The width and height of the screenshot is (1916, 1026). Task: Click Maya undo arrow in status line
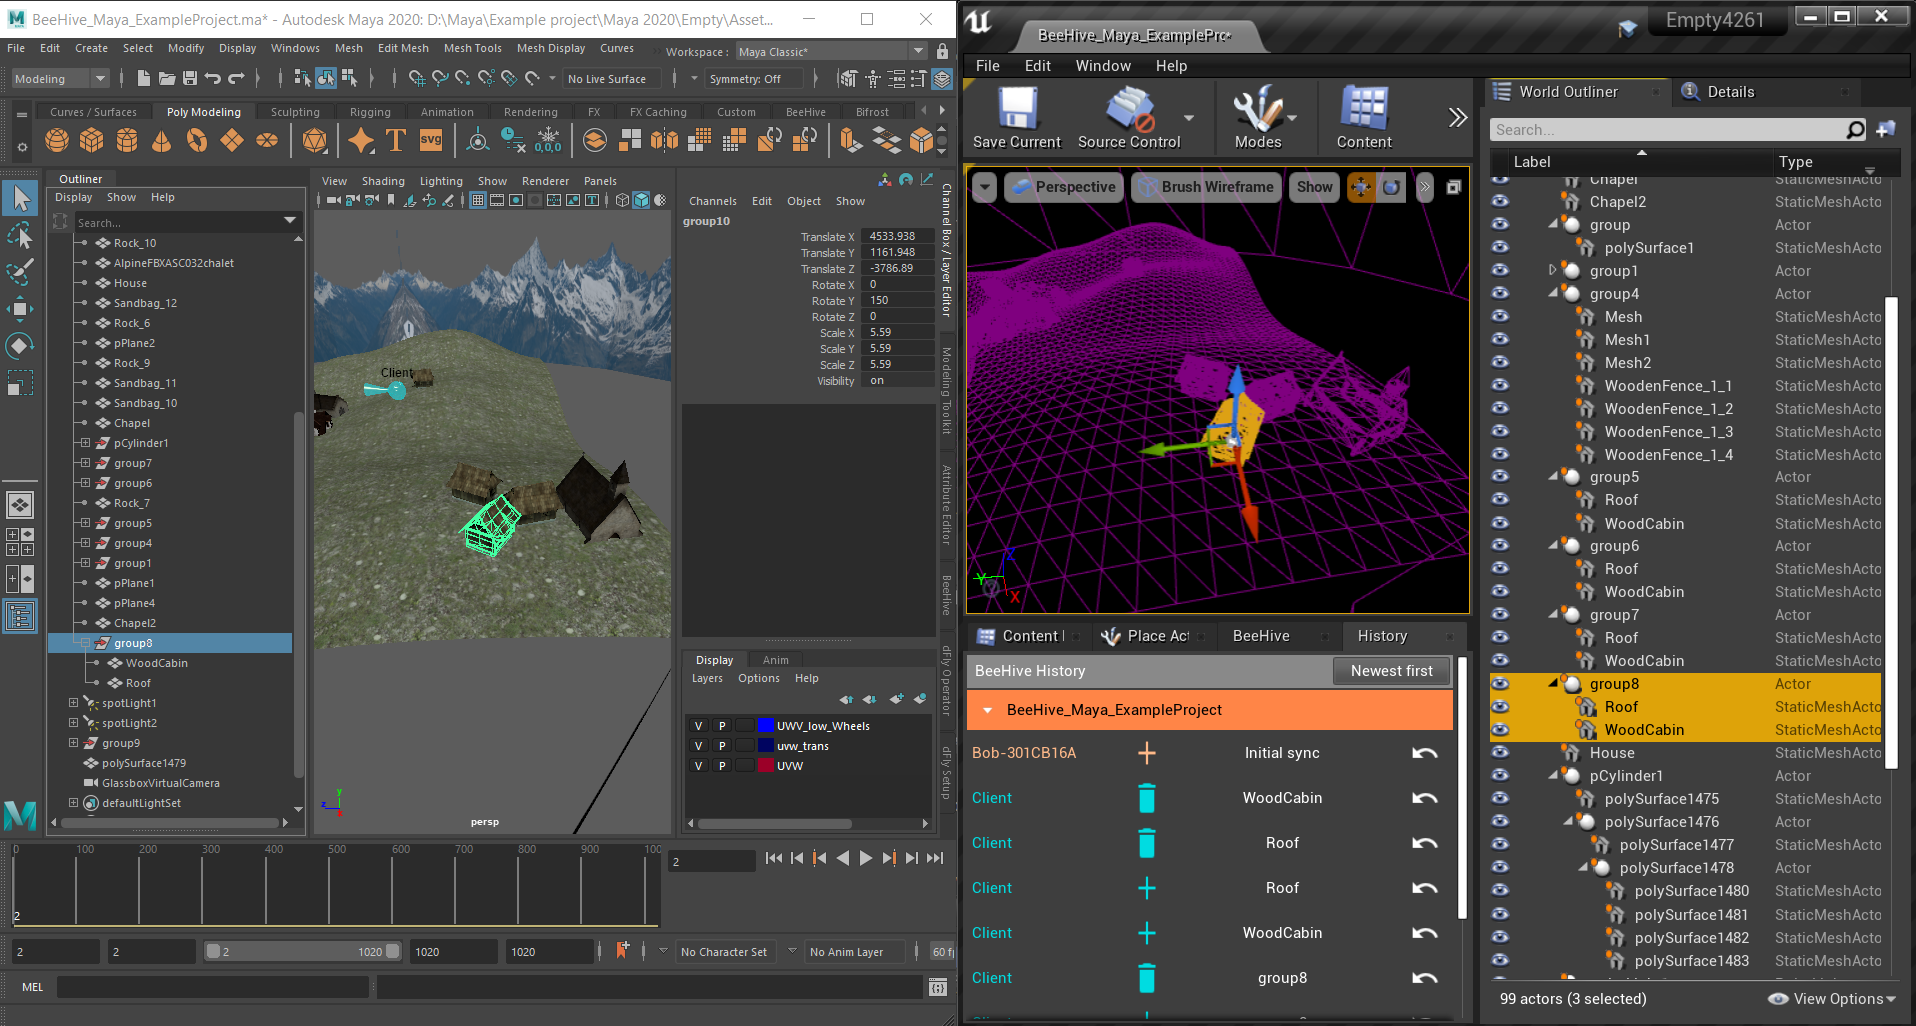[x=213, y=78]
